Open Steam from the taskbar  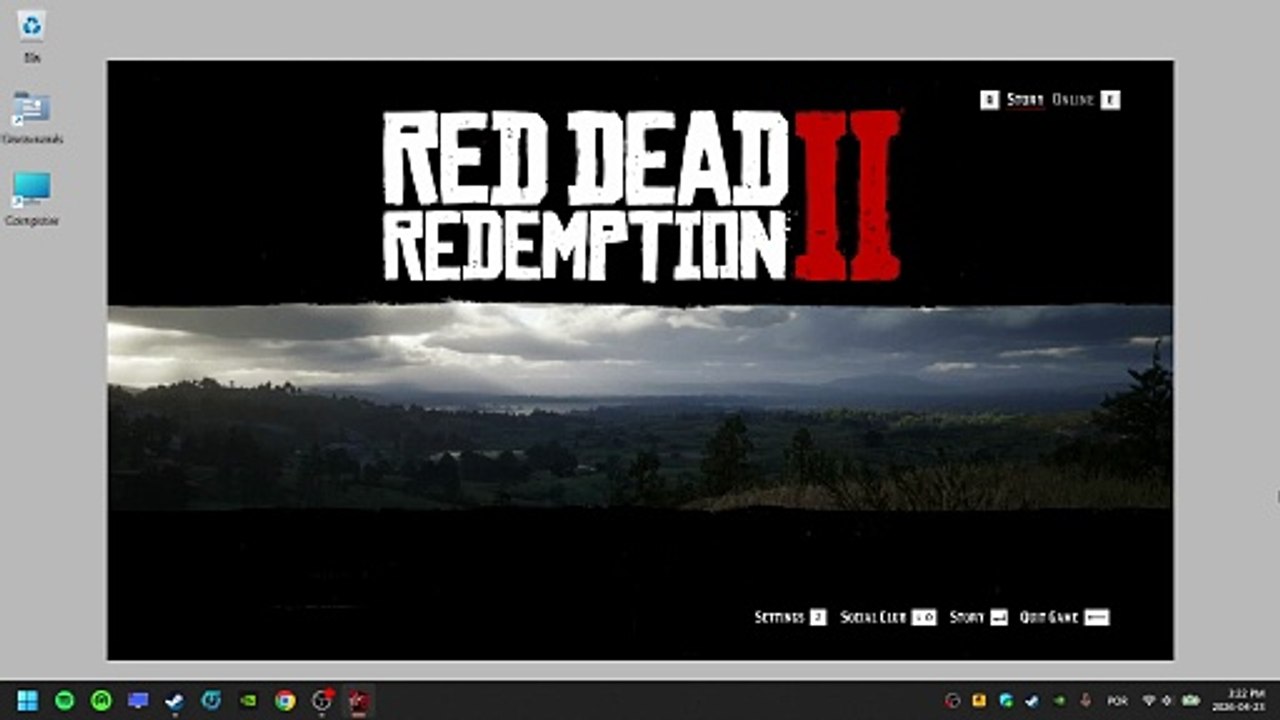[174, 700]
